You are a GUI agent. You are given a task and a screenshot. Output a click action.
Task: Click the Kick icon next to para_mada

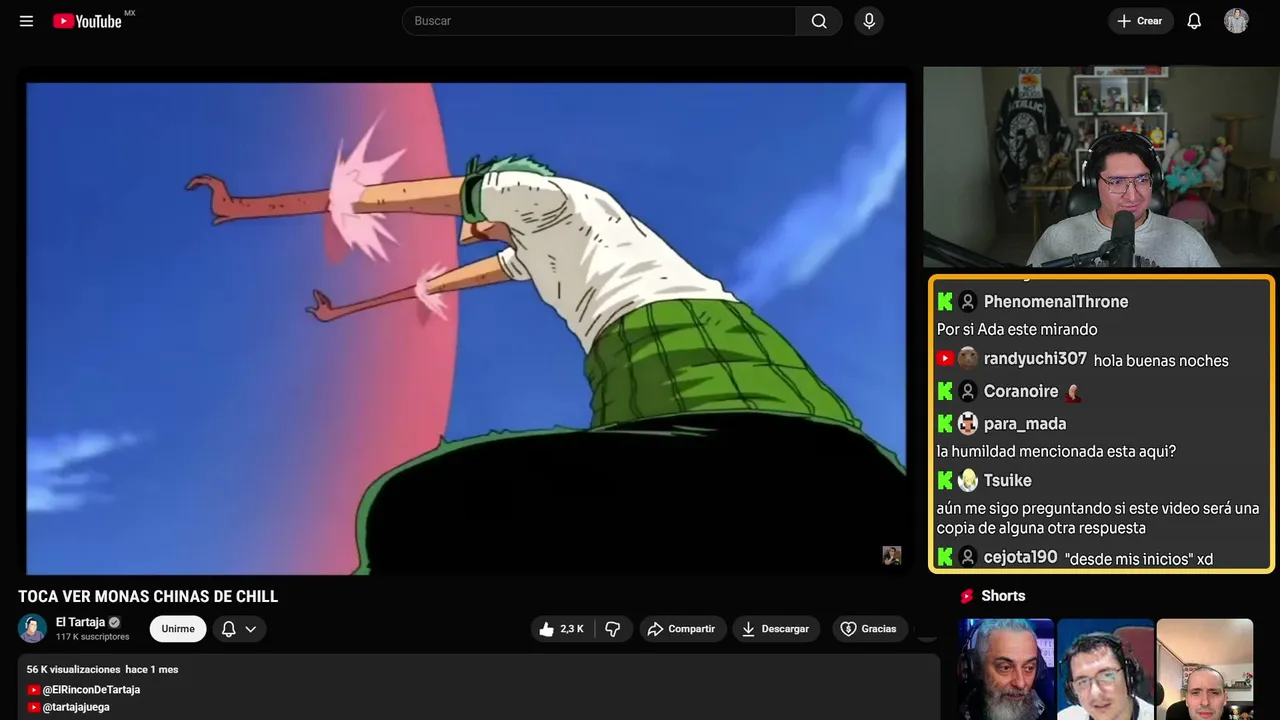tap(945, 423)
